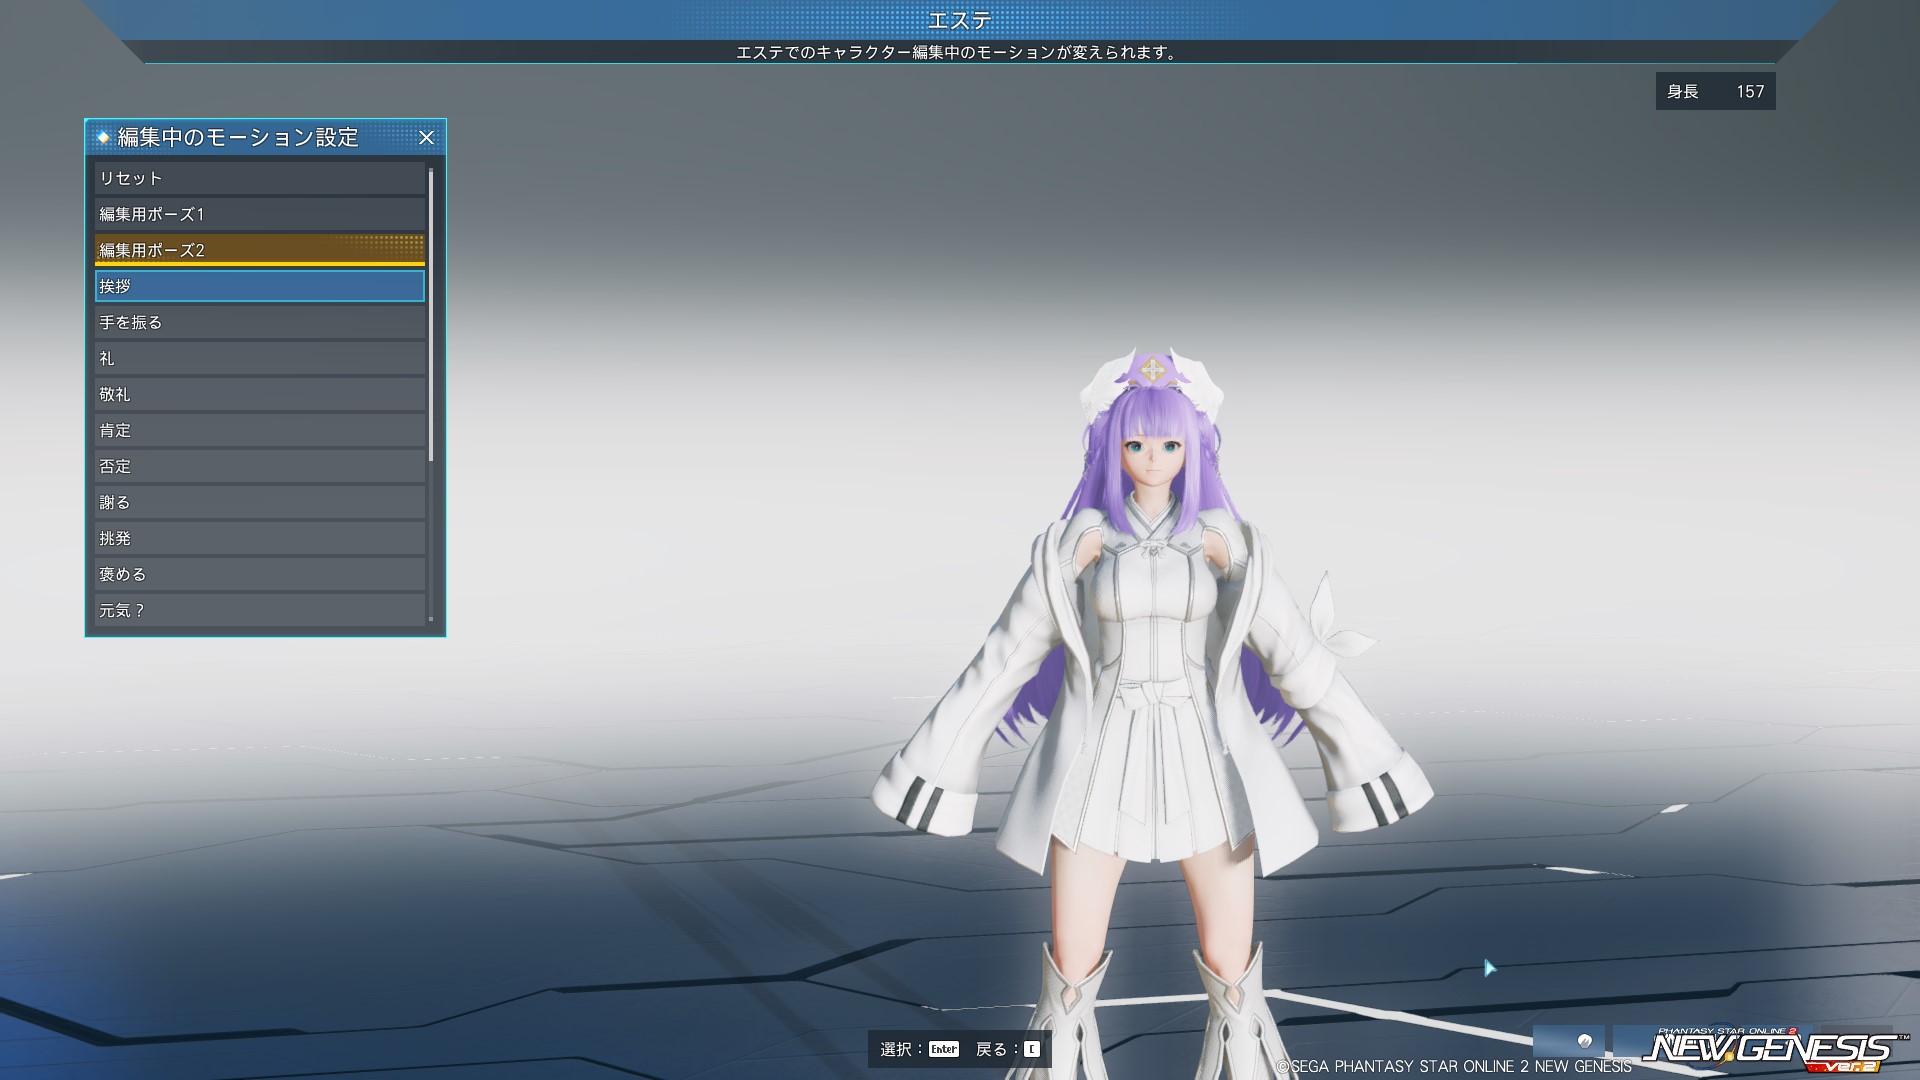This screenshot has height=1080, width=1920.
Task: Select the 元気？ motion entry
Action: (260, 610)
